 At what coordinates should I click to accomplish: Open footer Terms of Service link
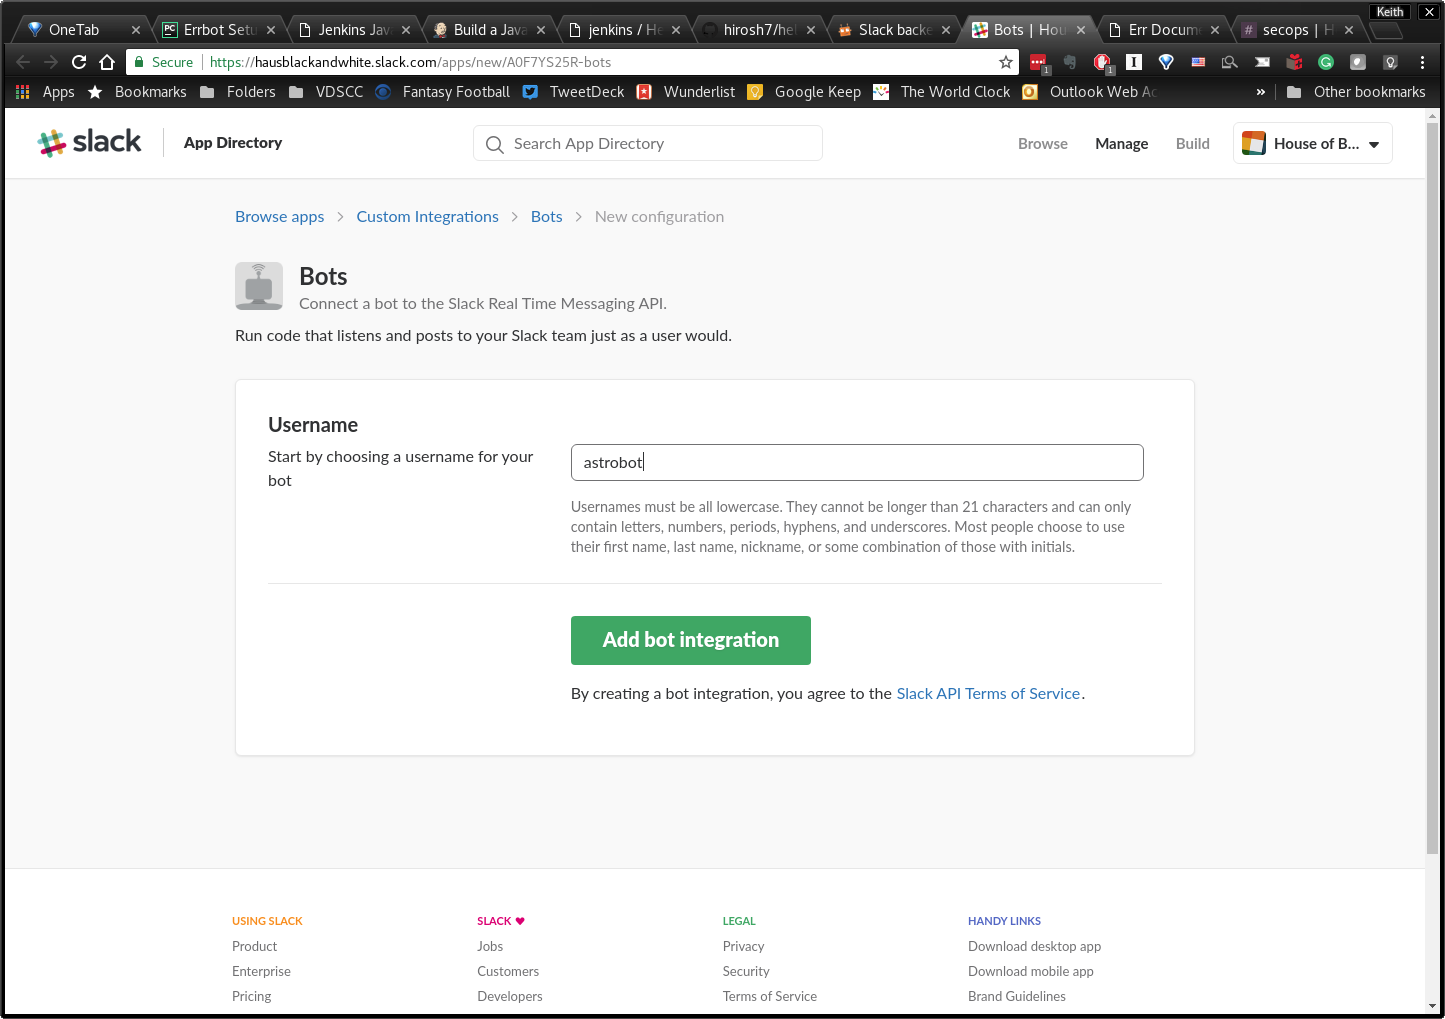770,996
